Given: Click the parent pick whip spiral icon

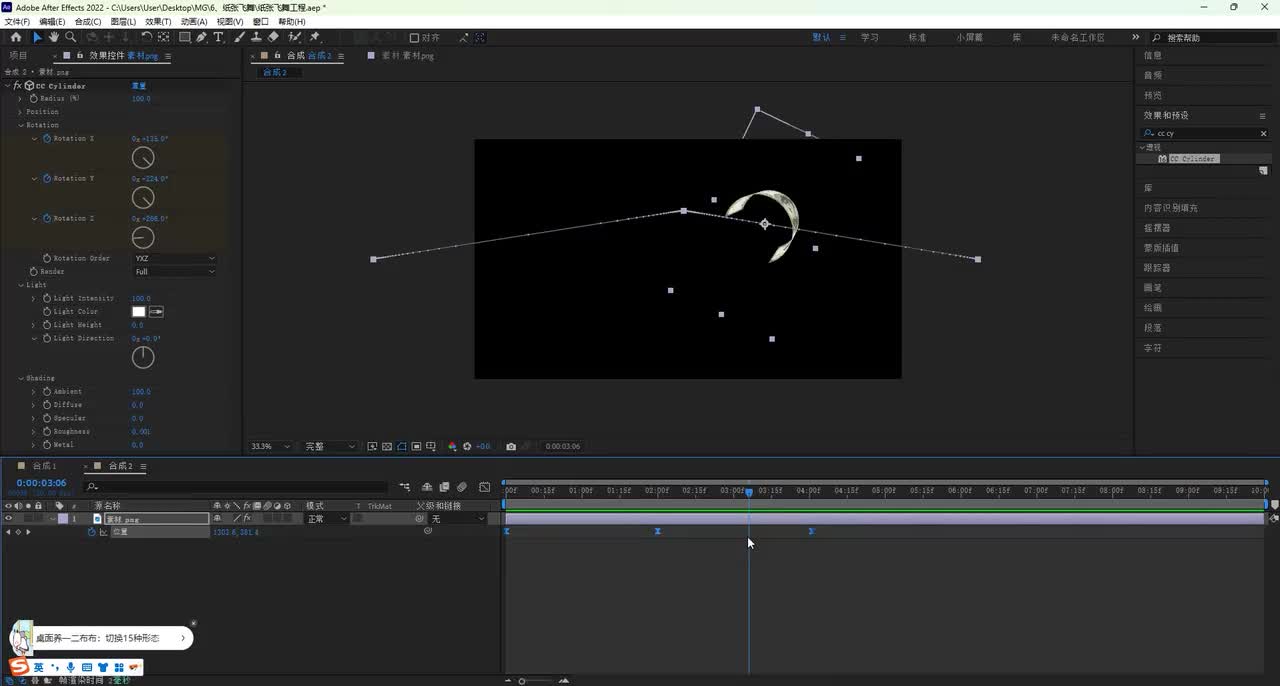Looking at the screenshot, I should coord(419,518).
